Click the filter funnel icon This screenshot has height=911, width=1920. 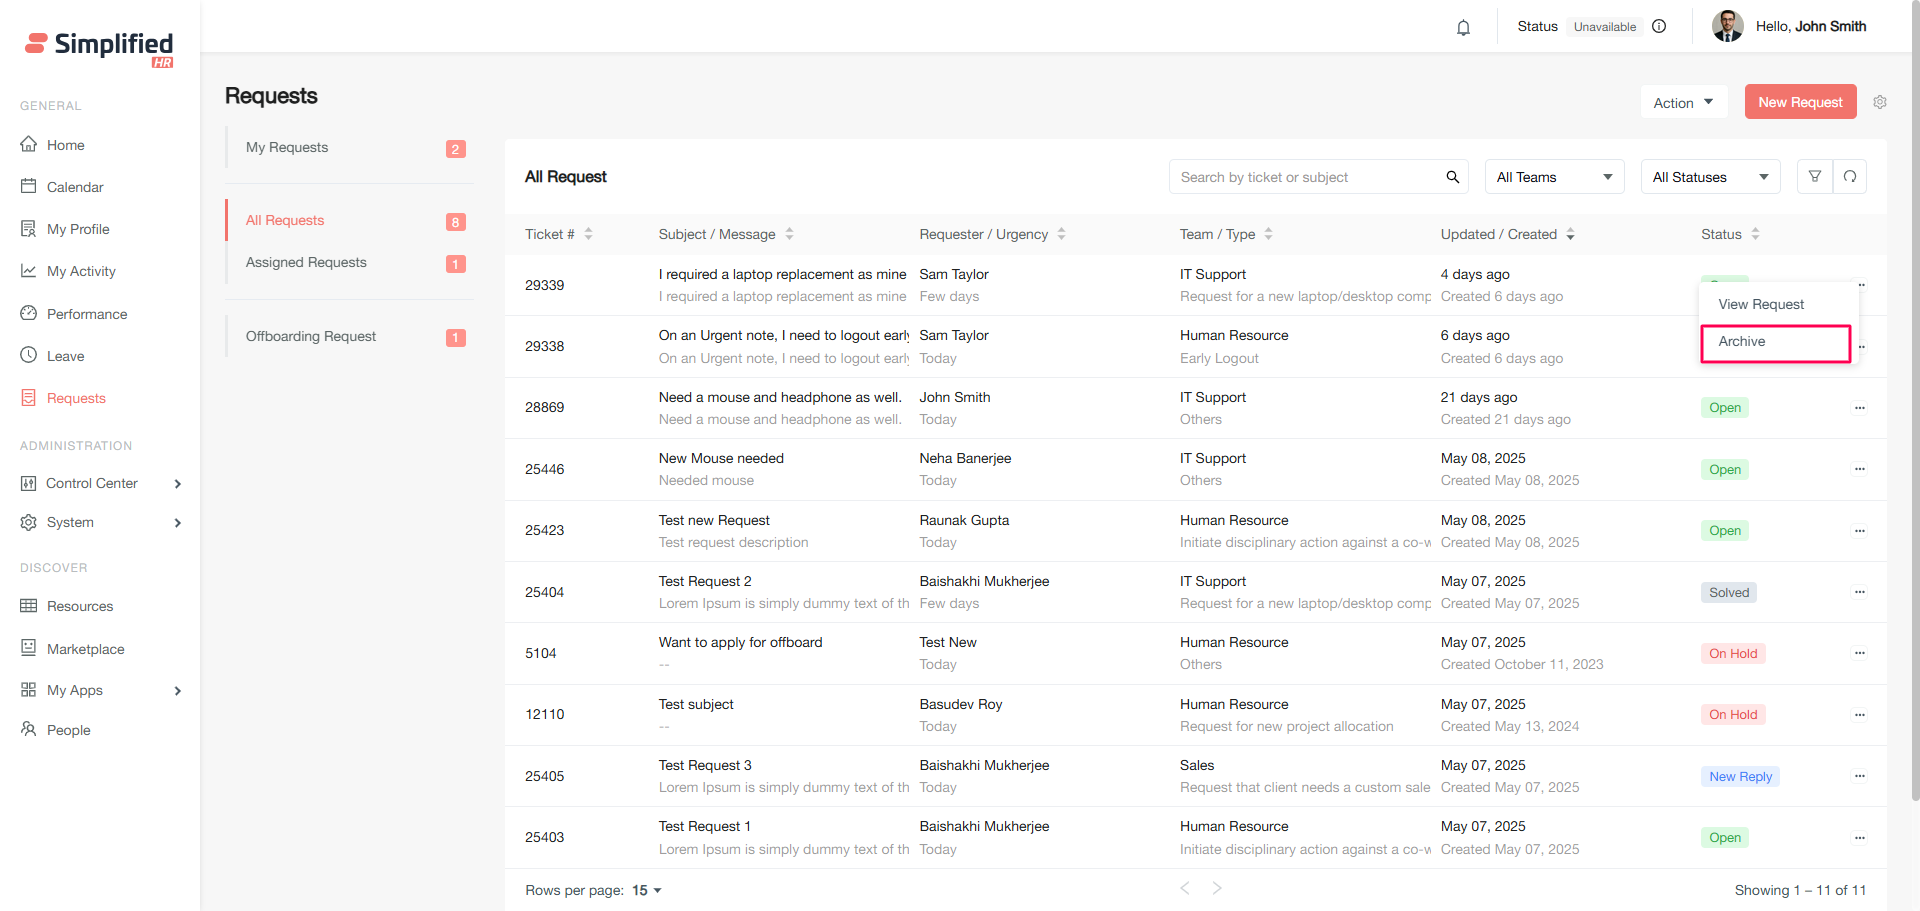[x=1814, y=177]
